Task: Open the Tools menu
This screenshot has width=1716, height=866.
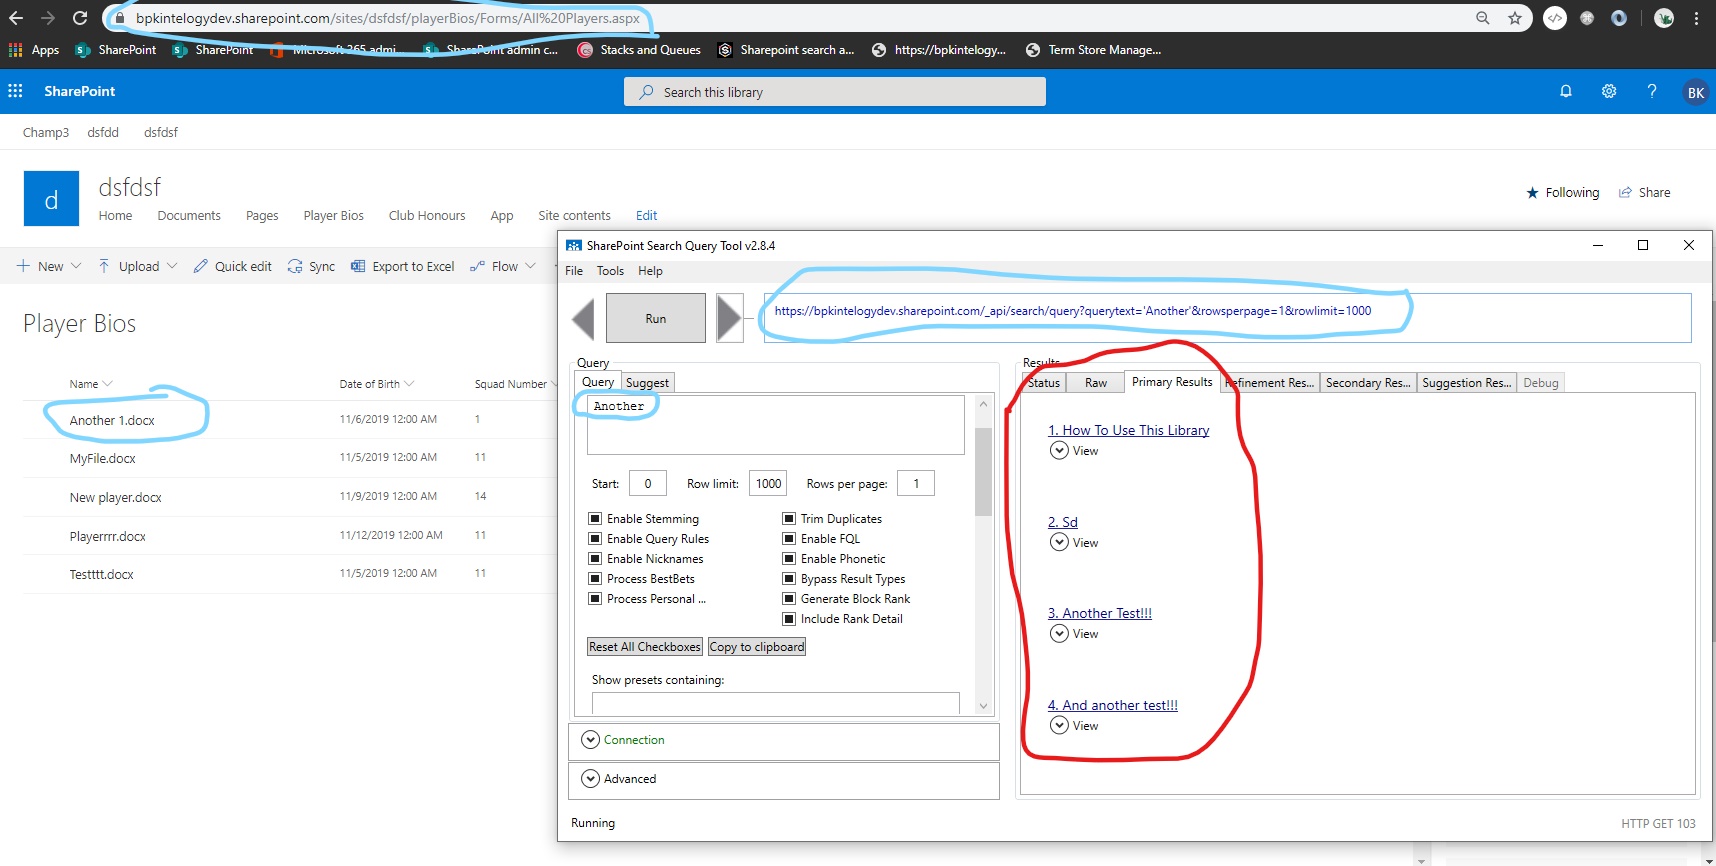Action: (x=610, y=271)
